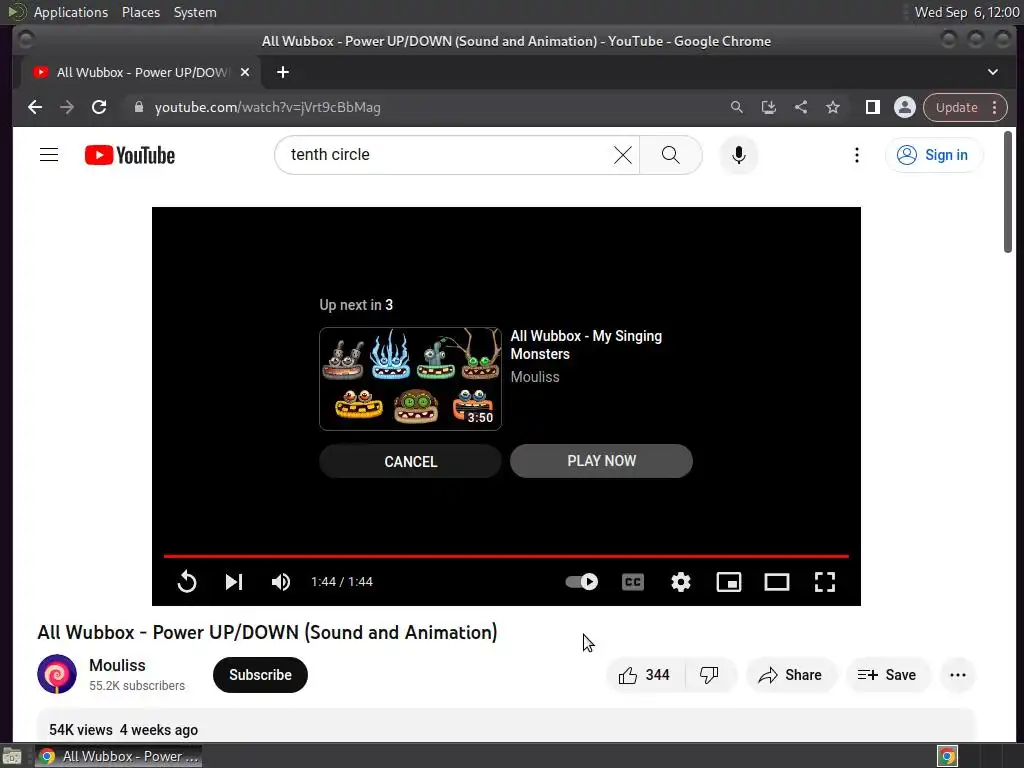Skip to next video with Next button
1024x768 pixels.
(234, 581)
